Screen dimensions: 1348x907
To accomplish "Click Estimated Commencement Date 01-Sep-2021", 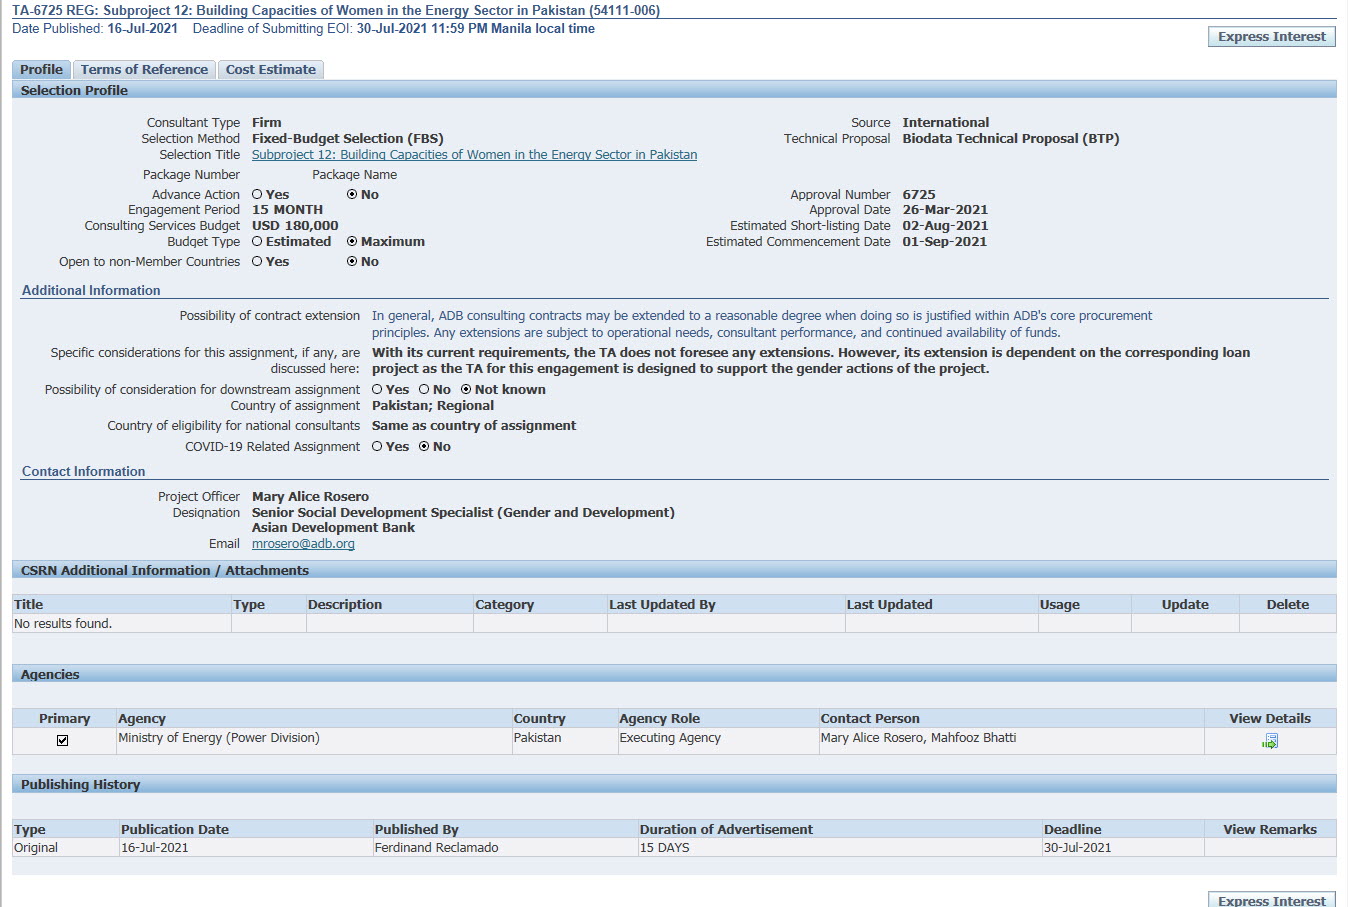I will click(945, 242).
